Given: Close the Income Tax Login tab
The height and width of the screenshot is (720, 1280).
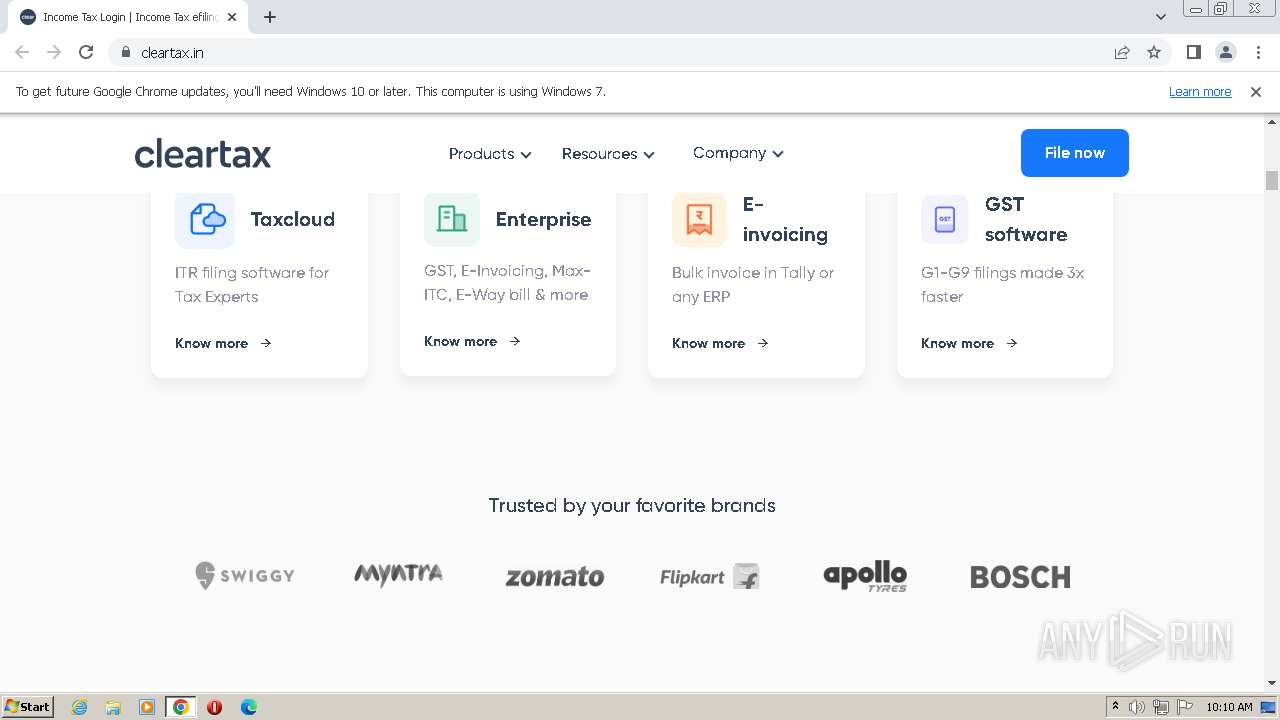Looking at the screenshot, I should [232, 17].
